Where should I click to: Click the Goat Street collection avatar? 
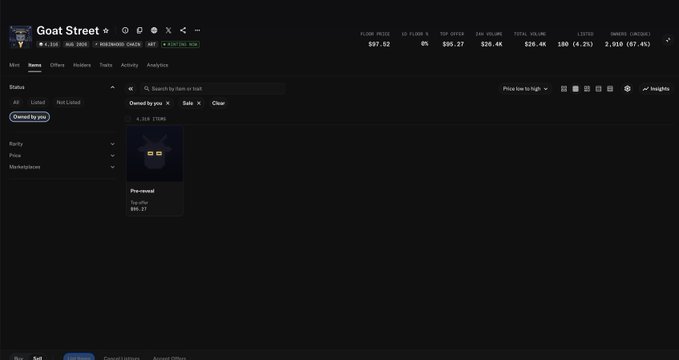tap(20, 37)
